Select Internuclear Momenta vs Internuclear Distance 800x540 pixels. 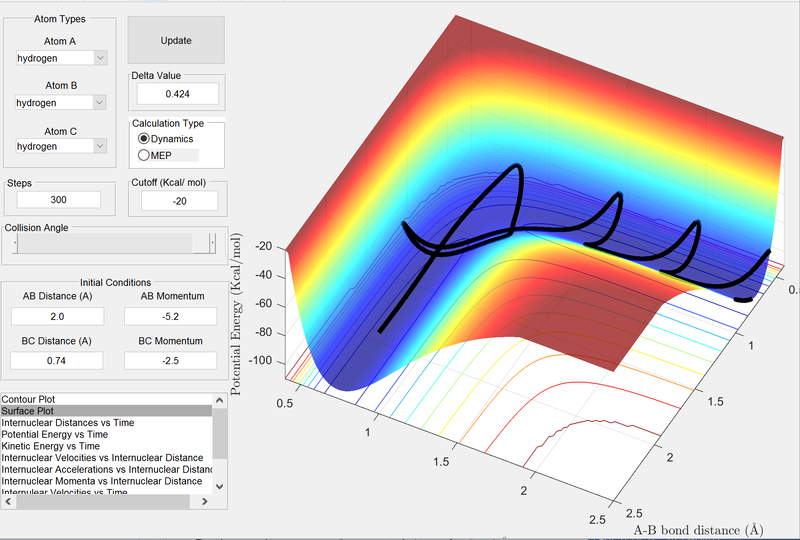click(106, 481)
